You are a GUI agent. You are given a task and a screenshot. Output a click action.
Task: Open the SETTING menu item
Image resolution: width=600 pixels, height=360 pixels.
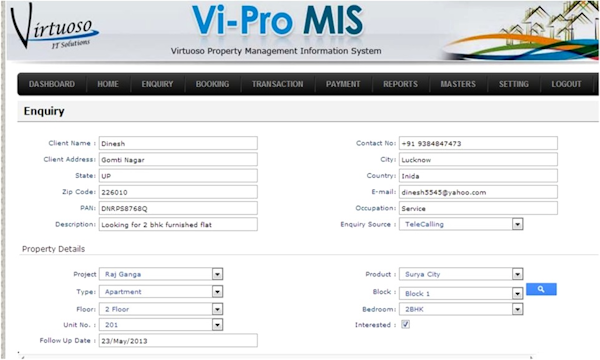pos(514,84)
